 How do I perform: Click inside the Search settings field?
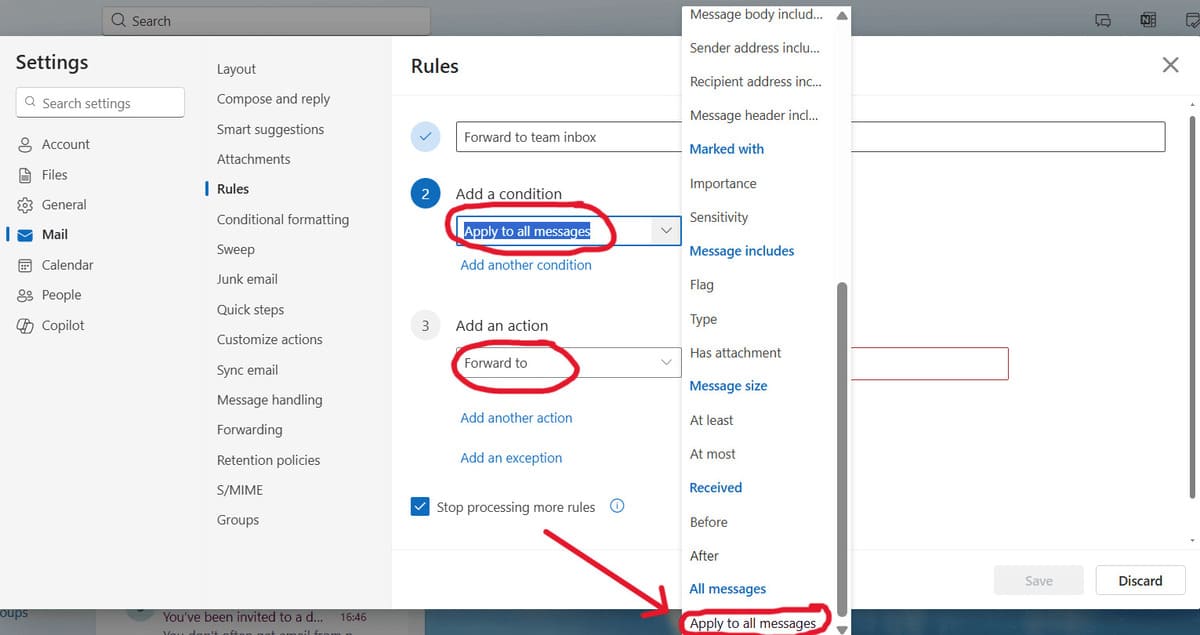point(100,102)
